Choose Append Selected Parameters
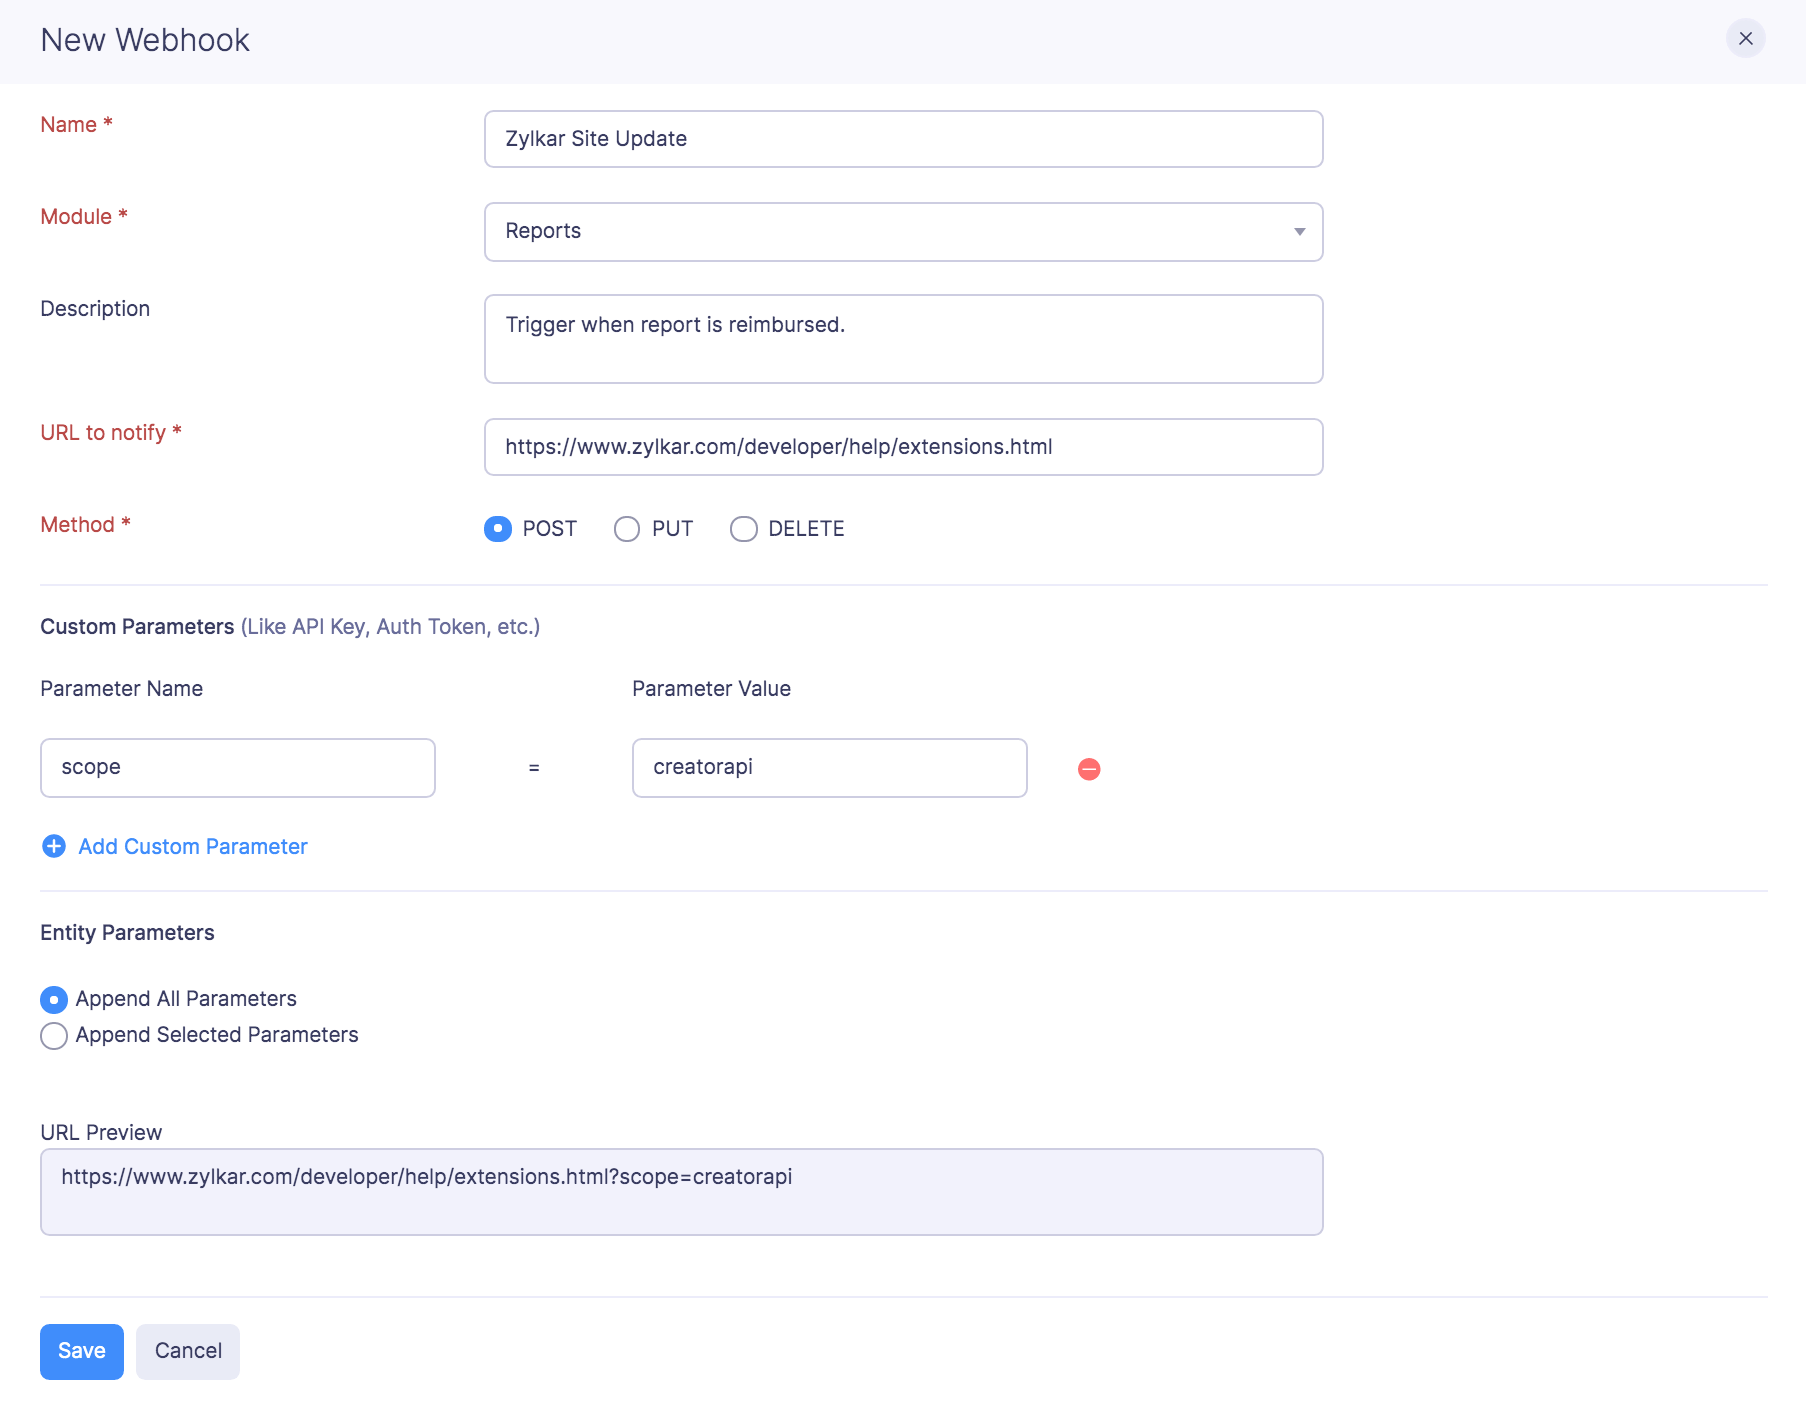 click(54, 1035)
